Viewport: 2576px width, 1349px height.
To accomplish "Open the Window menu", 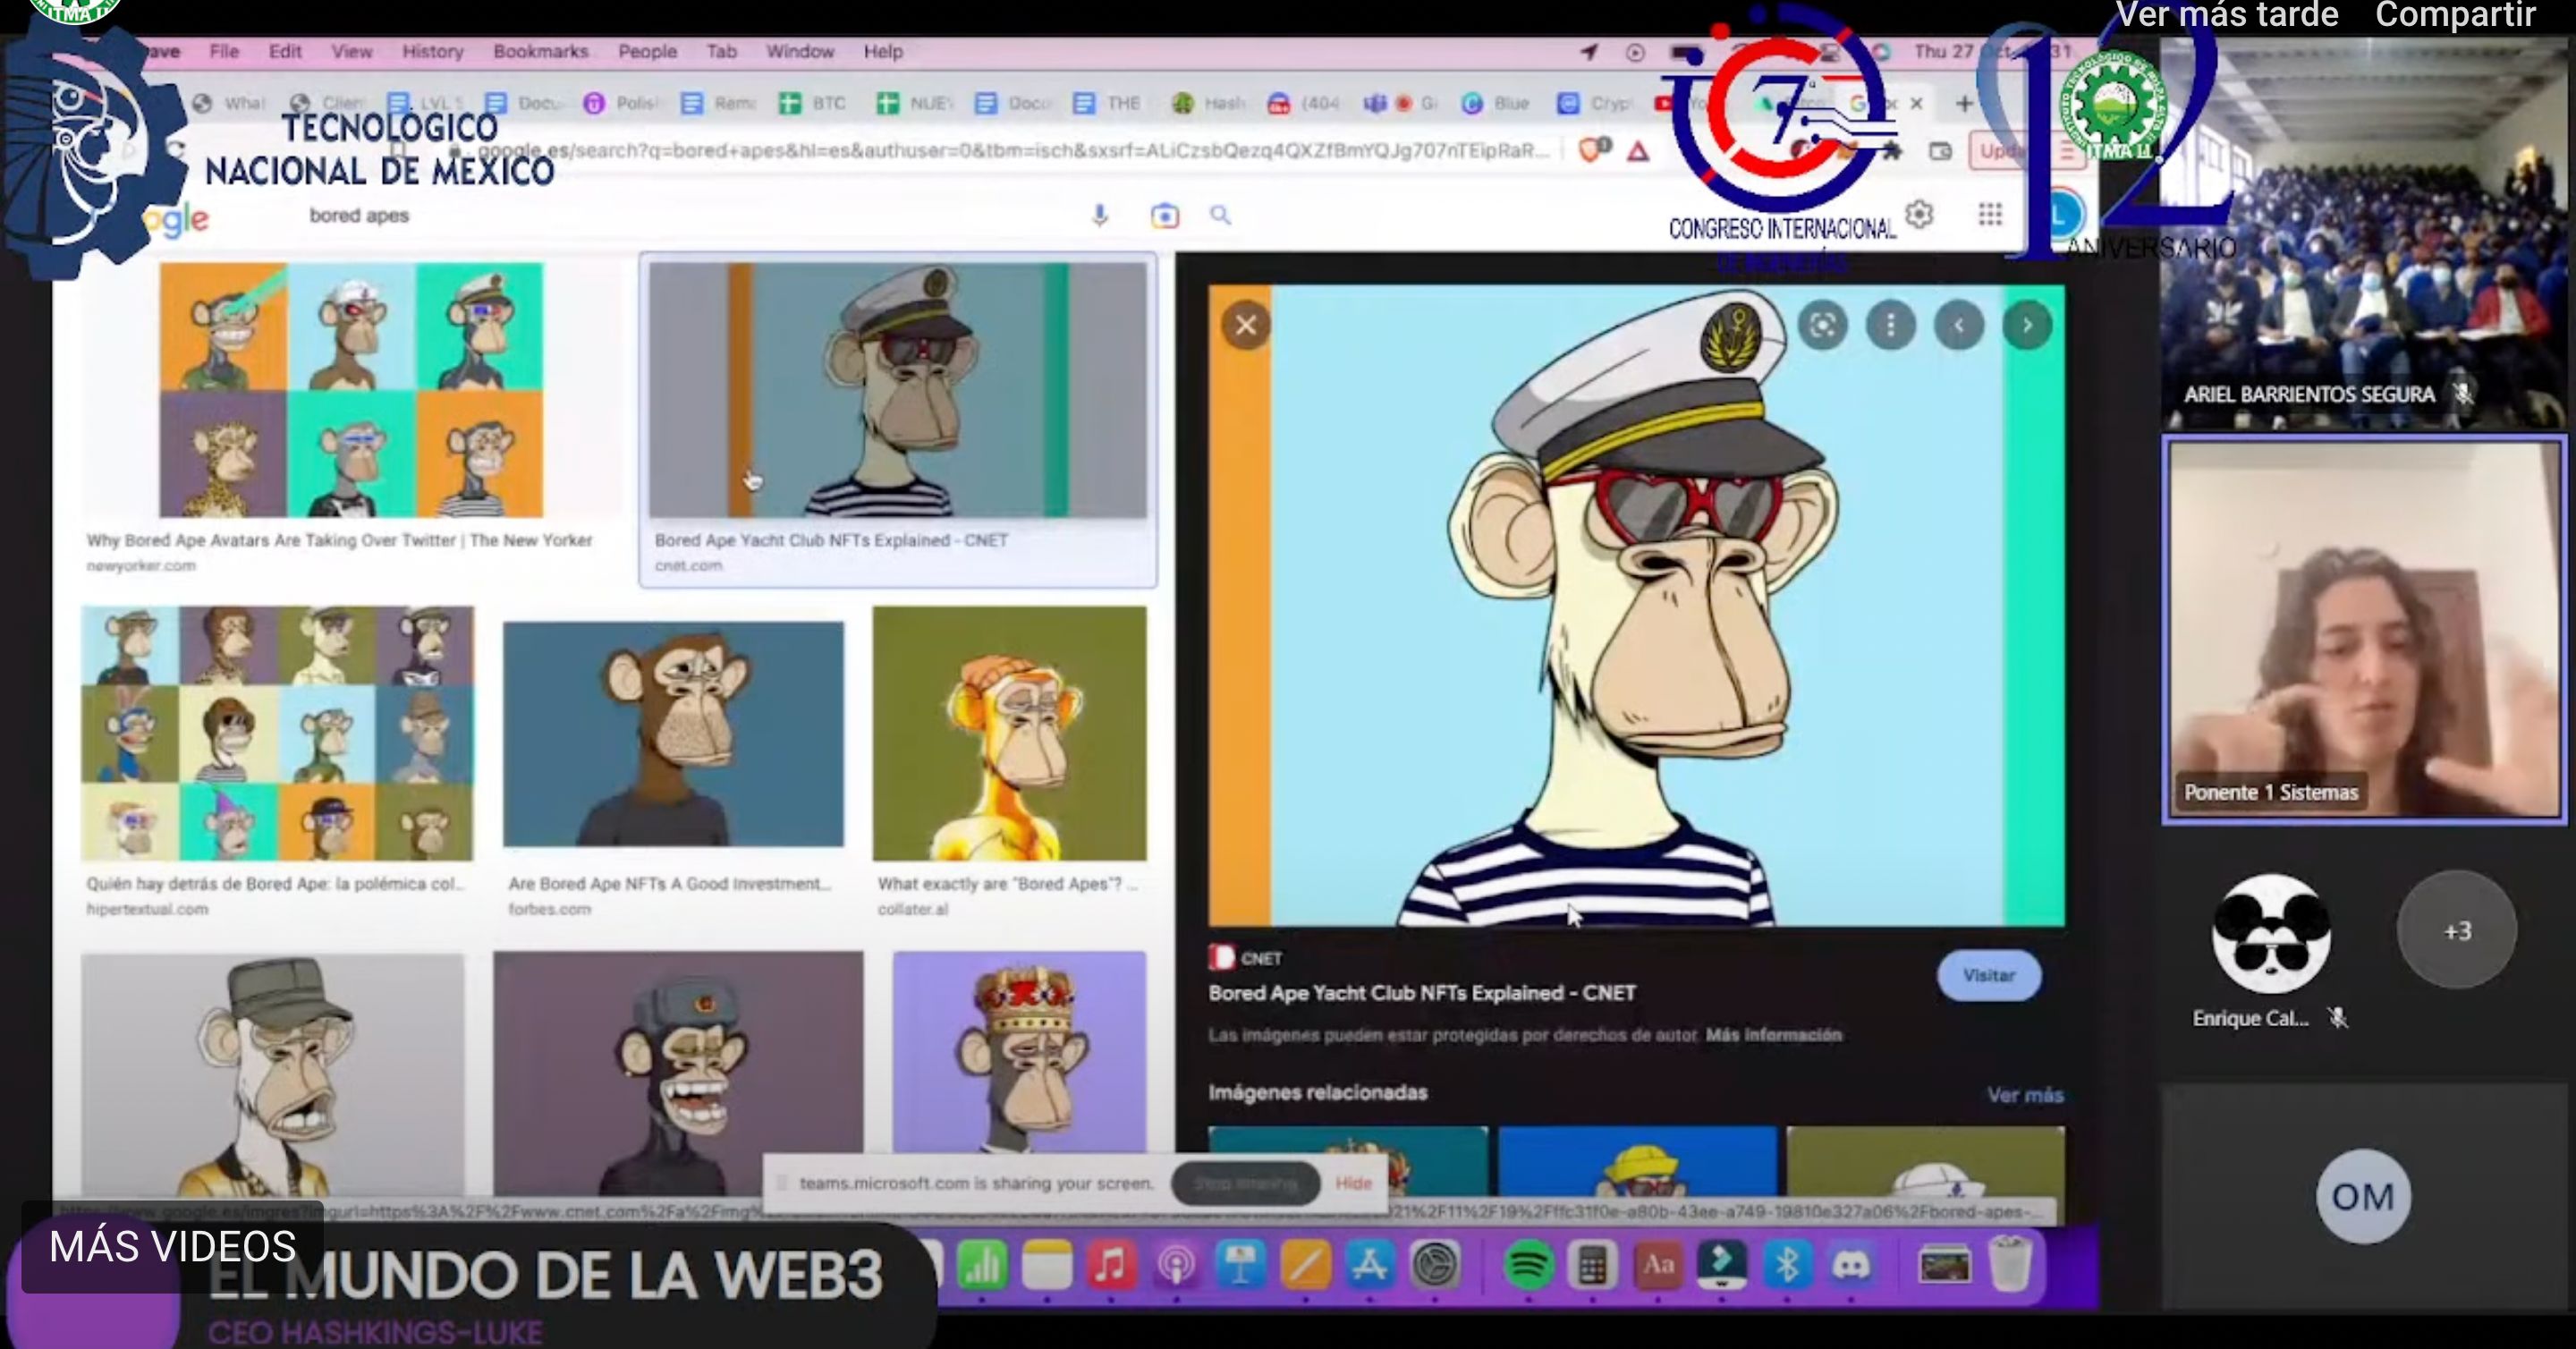I will coord(800,51).
